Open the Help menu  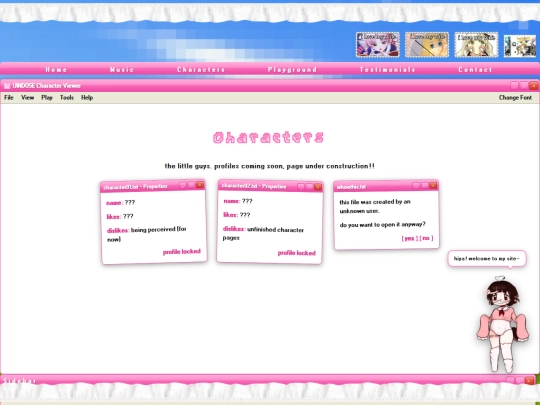87,97
